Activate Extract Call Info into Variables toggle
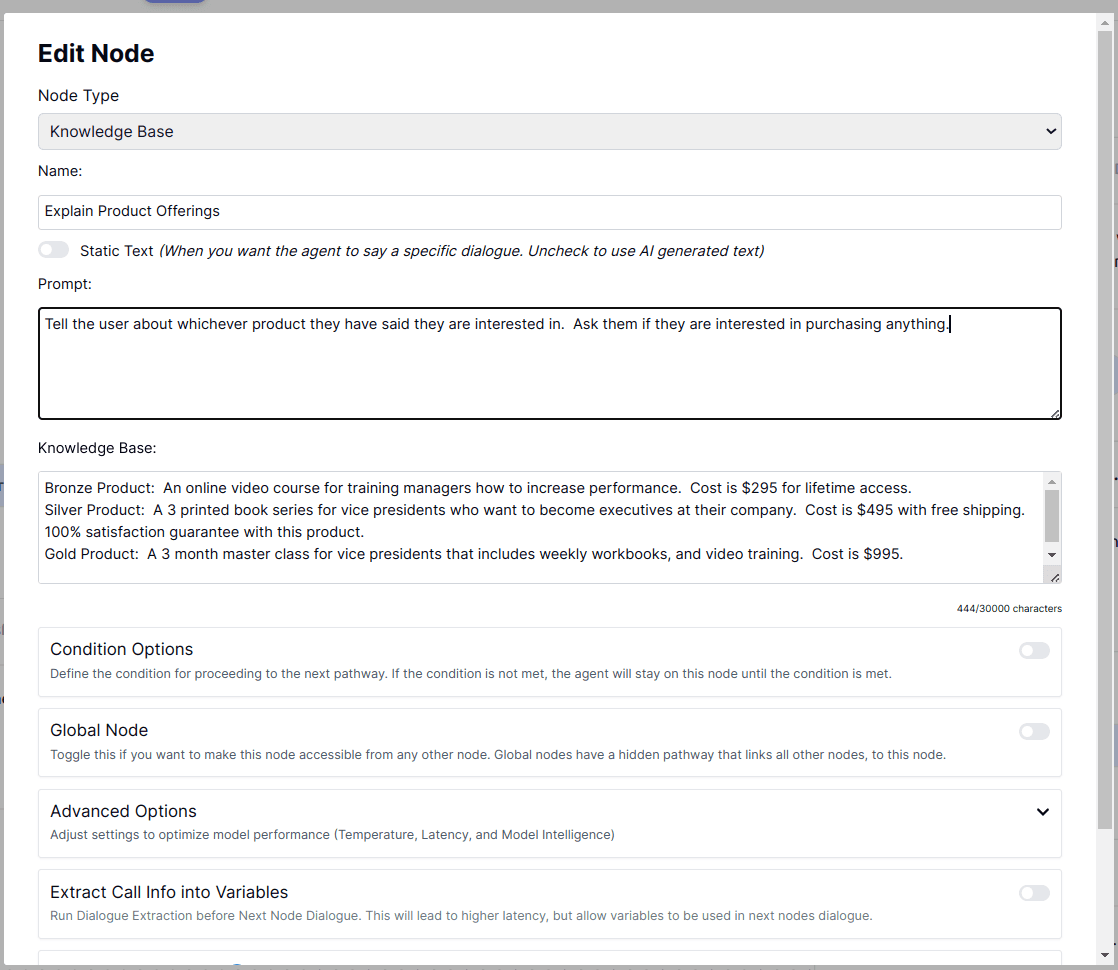 (x=1033, y=892)
